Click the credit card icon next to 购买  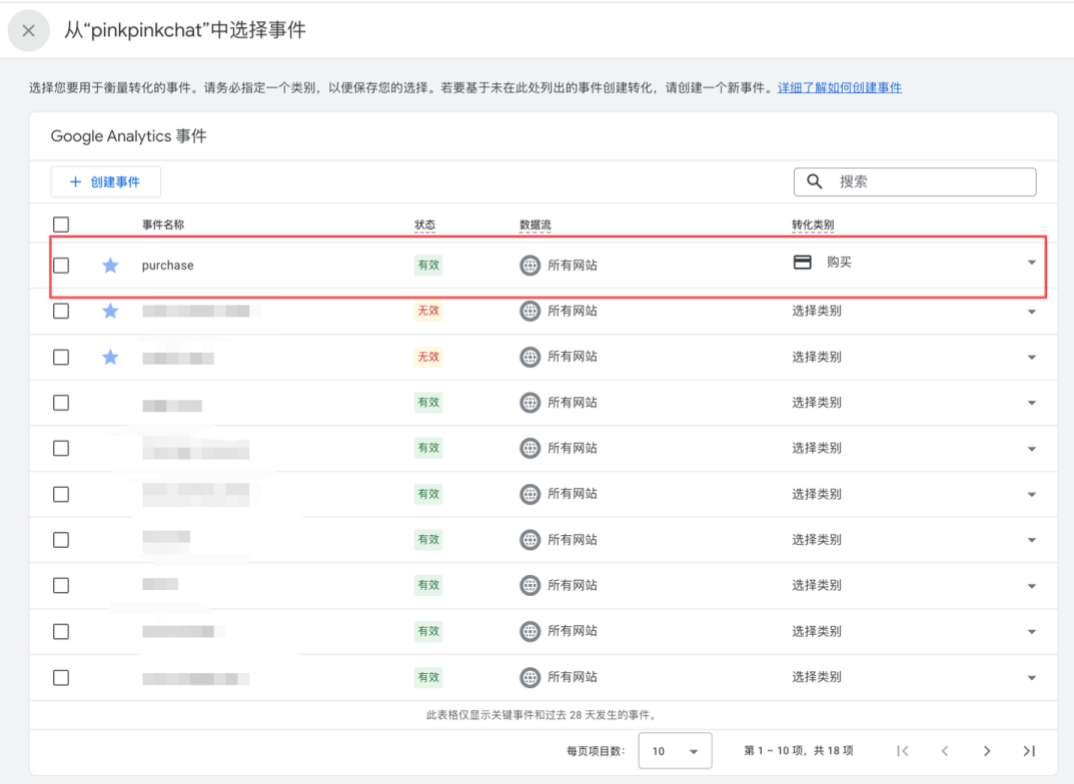point(803,263)
